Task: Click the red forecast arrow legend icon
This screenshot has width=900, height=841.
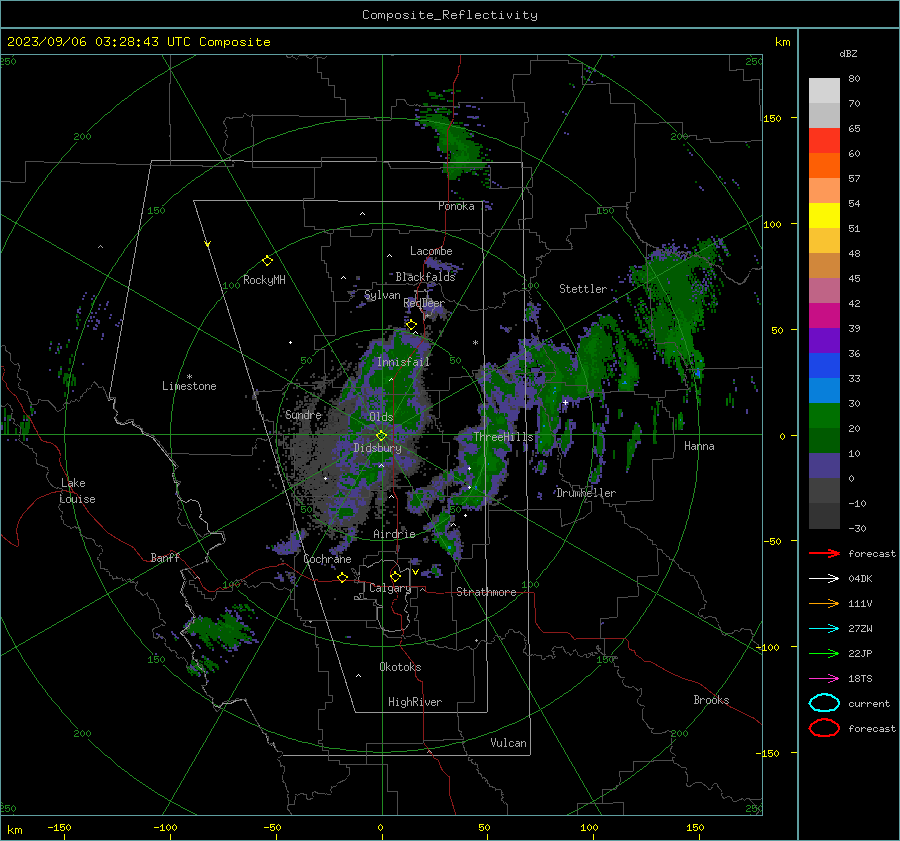Action: tap(824, 553)
